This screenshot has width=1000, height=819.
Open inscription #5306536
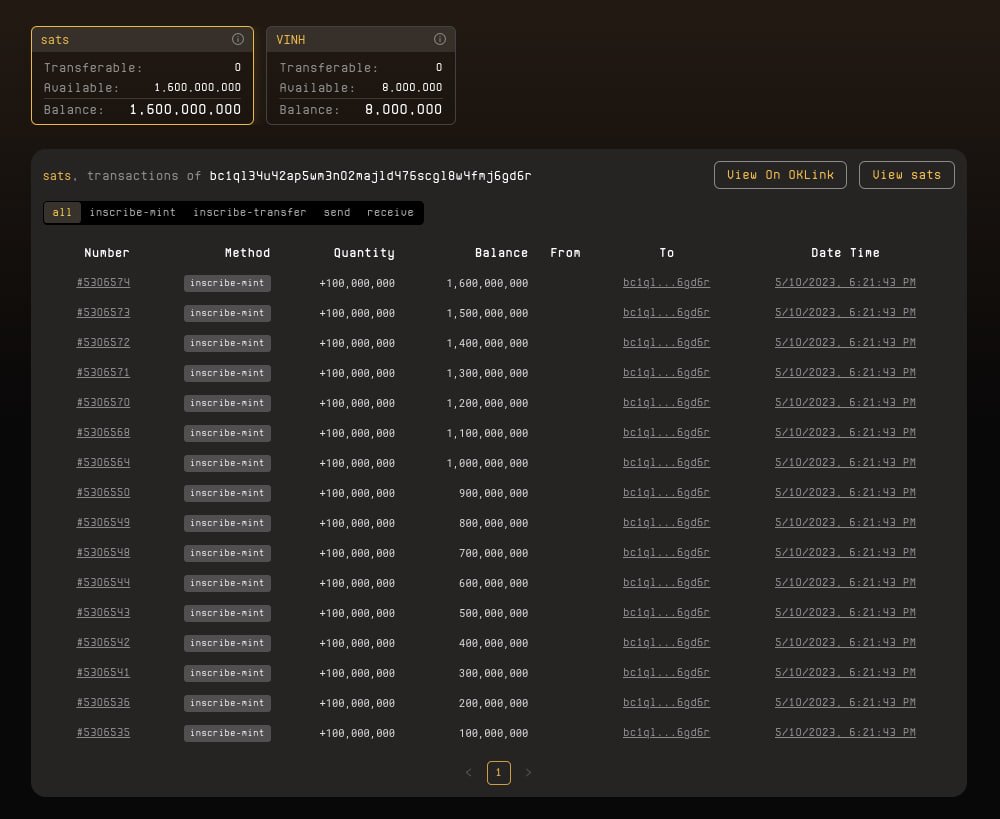coord(103,702)
